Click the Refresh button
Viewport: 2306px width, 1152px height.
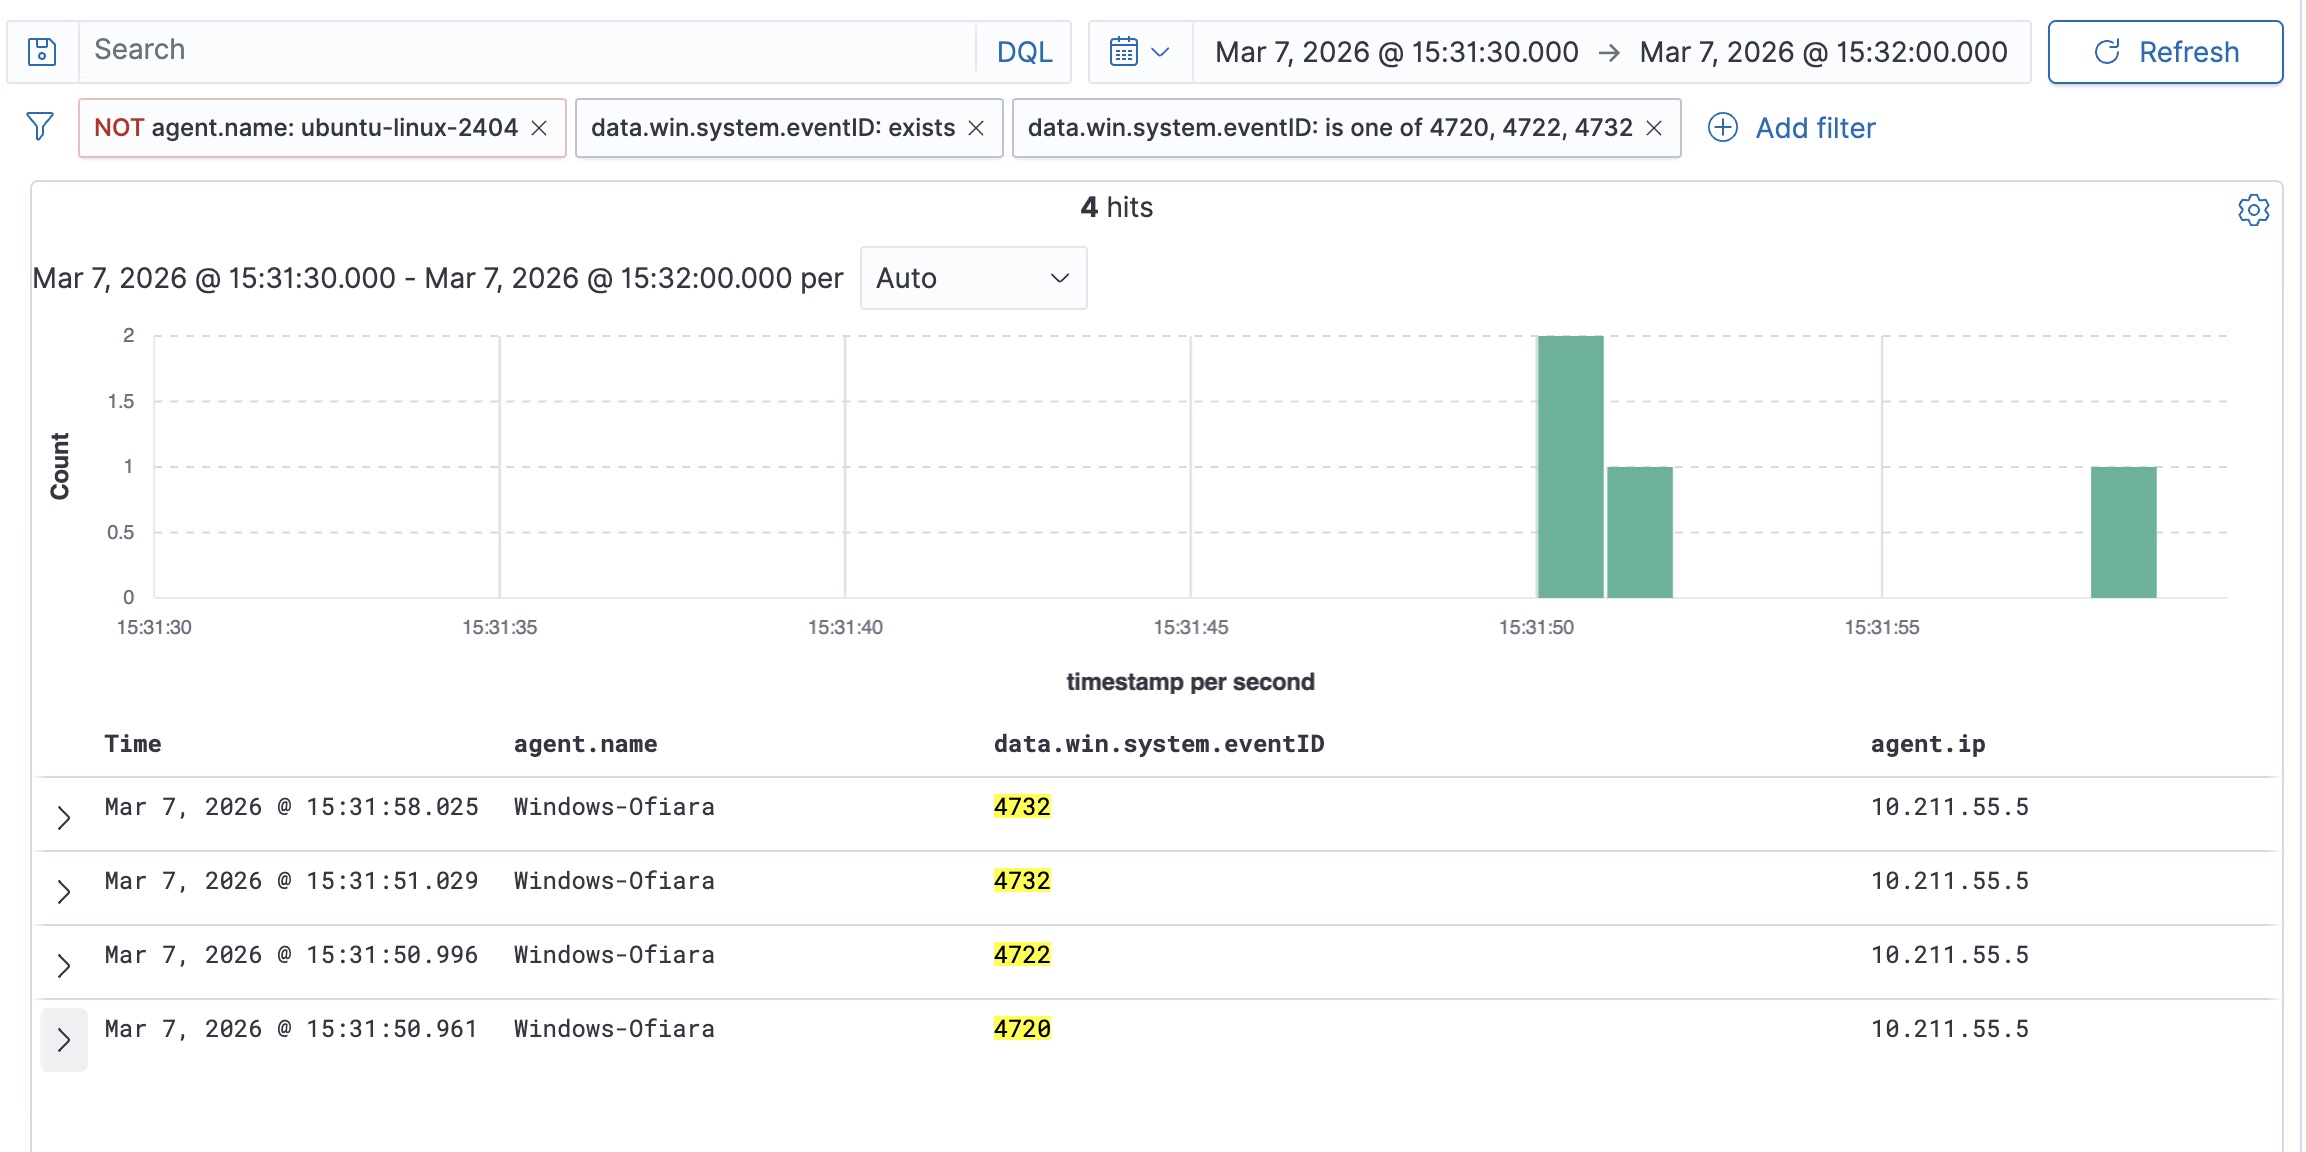coord(2165,52)
